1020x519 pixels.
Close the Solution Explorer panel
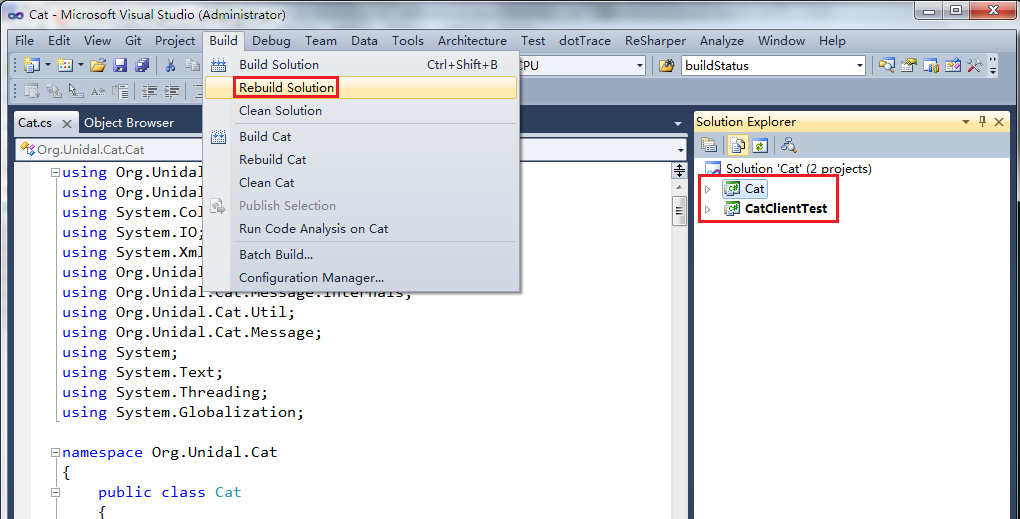[999, 122]
